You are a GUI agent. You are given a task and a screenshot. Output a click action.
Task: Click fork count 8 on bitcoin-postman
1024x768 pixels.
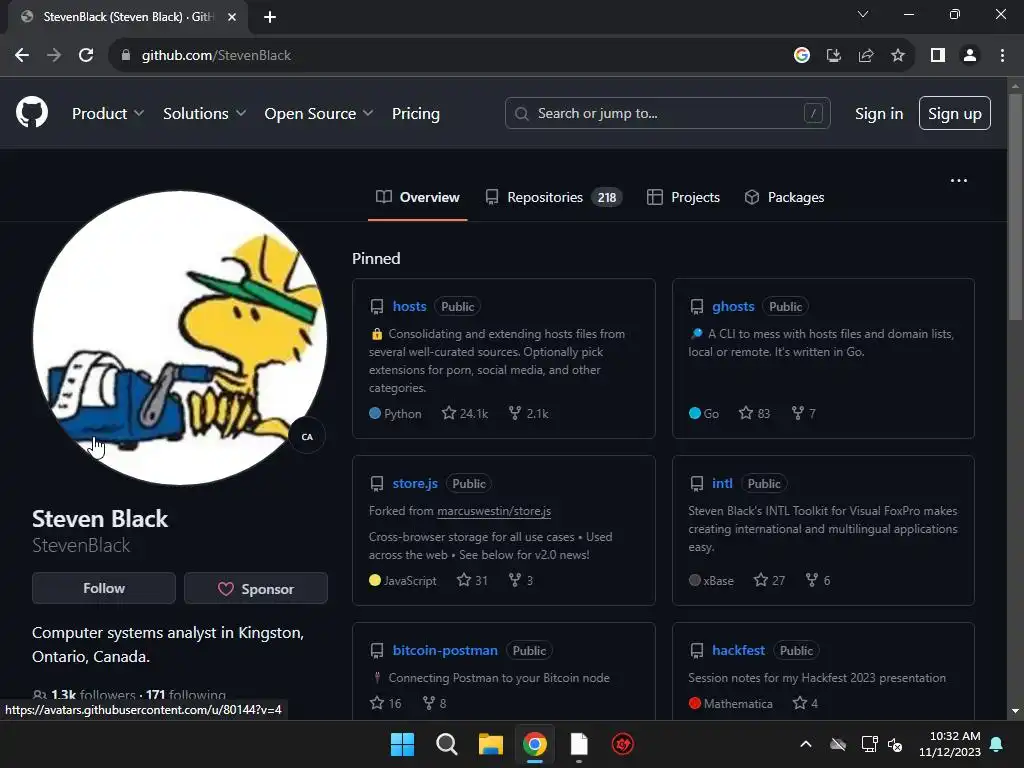pyautogui.click(x=434, y=703)
